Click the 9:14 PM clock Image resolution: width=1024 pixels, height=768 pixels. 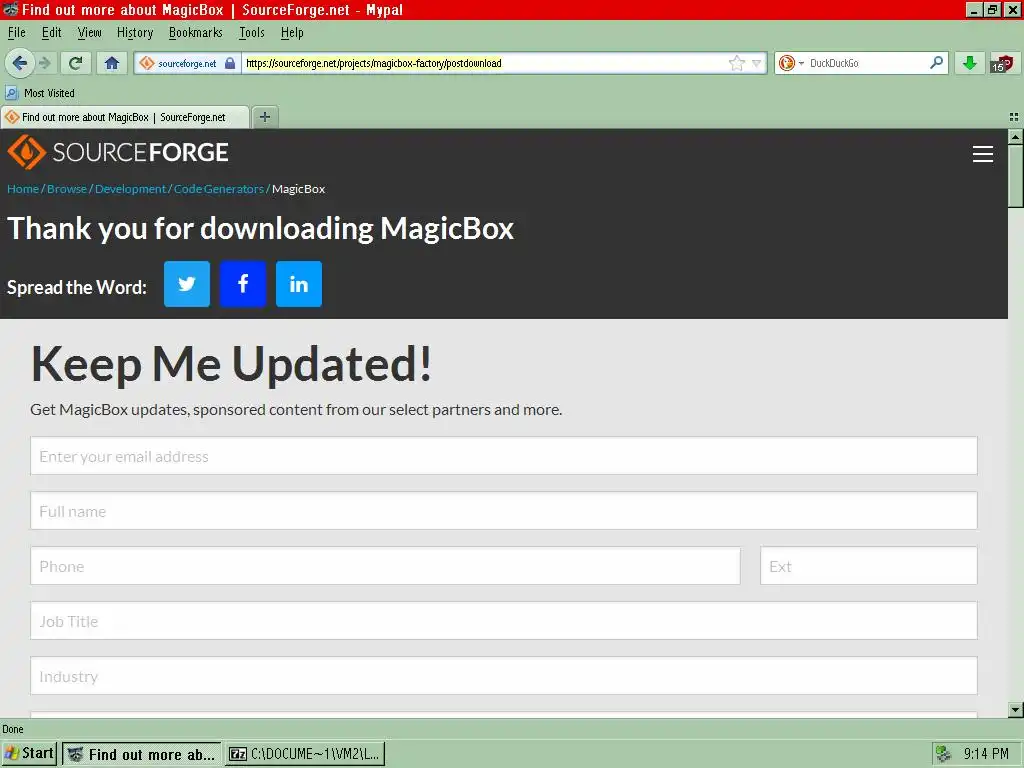click(x=986, y=754)
